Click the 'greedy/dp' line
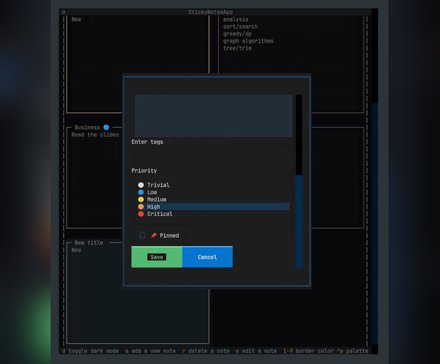 [x=237, y=34]
